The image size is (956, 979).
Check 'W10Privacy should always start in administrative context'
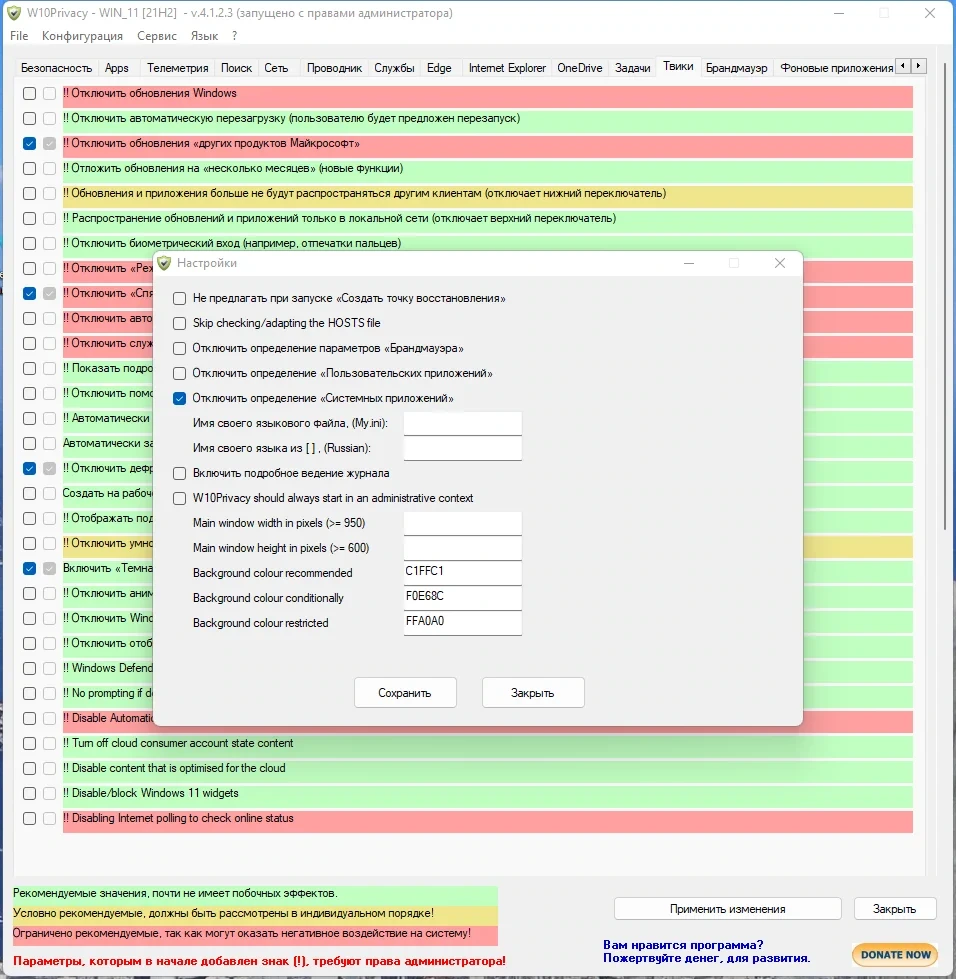point(180,498)
